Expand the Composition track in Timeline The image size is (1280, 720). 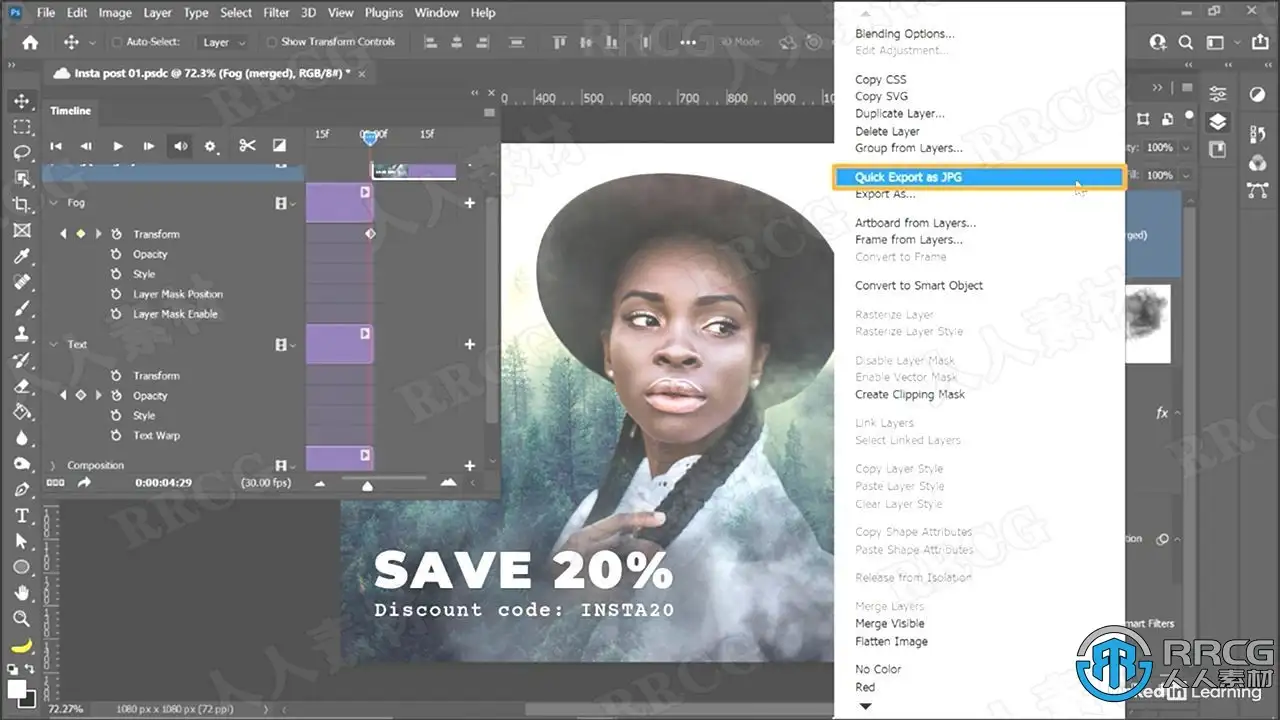(x=54, y=466)
